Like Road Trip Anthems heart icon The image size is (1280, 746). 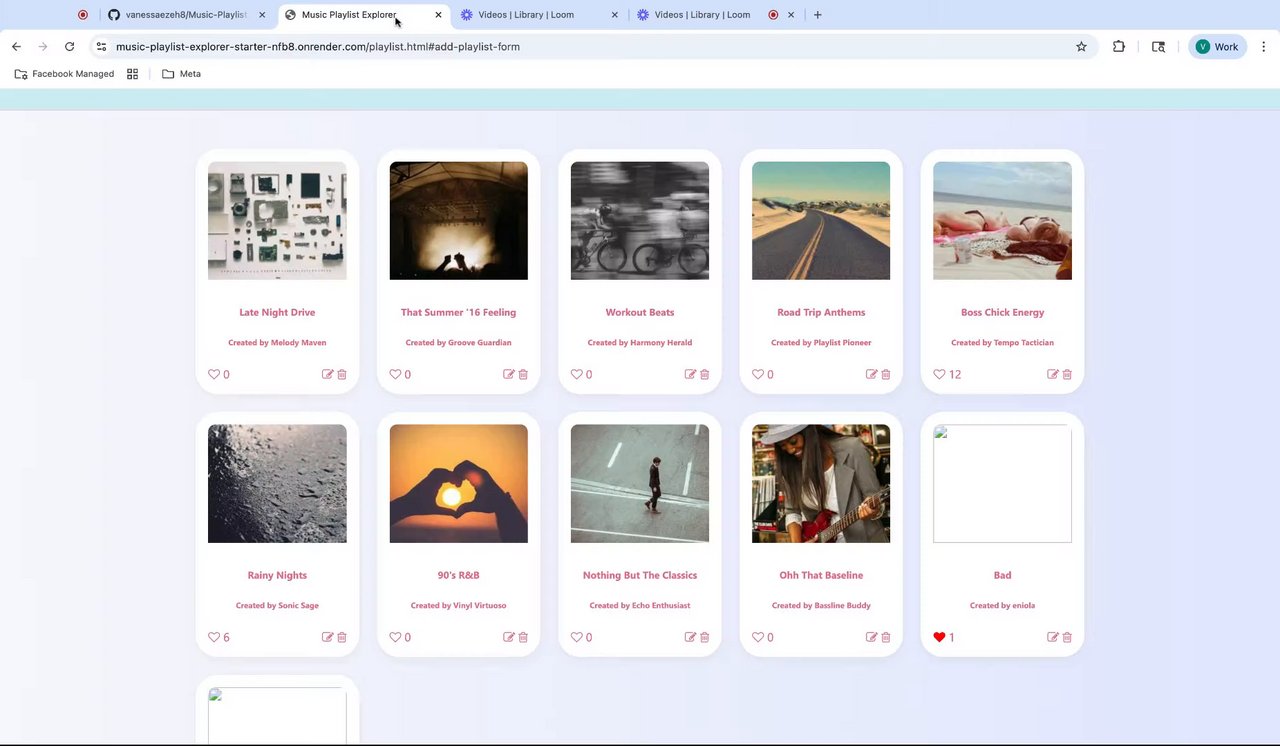(x=758, y=374)
